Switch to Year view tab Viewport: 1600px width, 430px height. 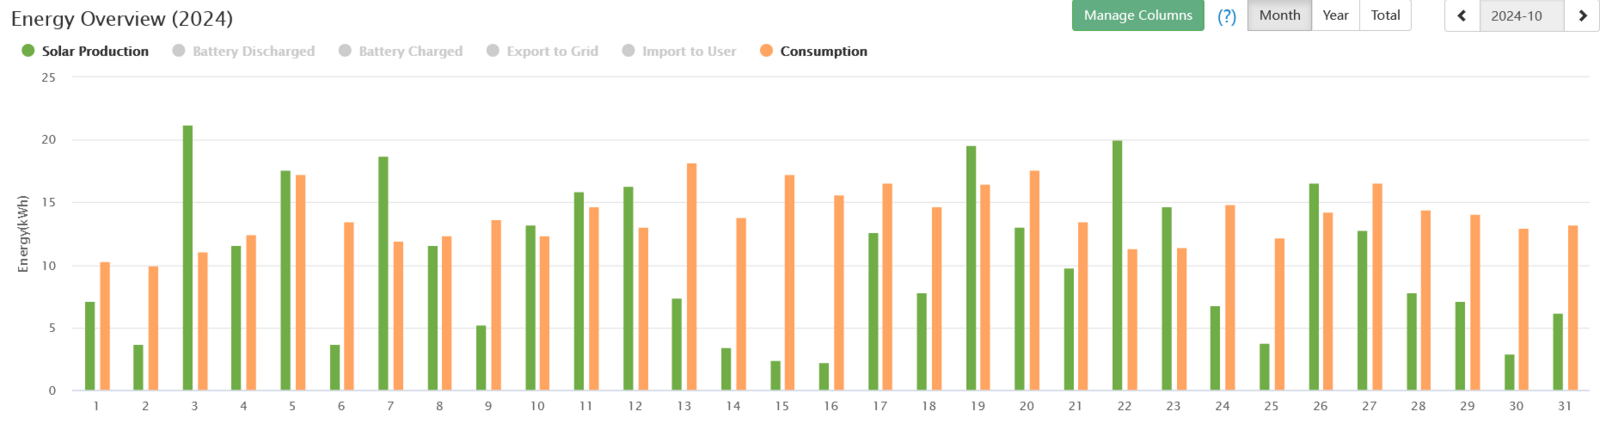point(1335,16)
